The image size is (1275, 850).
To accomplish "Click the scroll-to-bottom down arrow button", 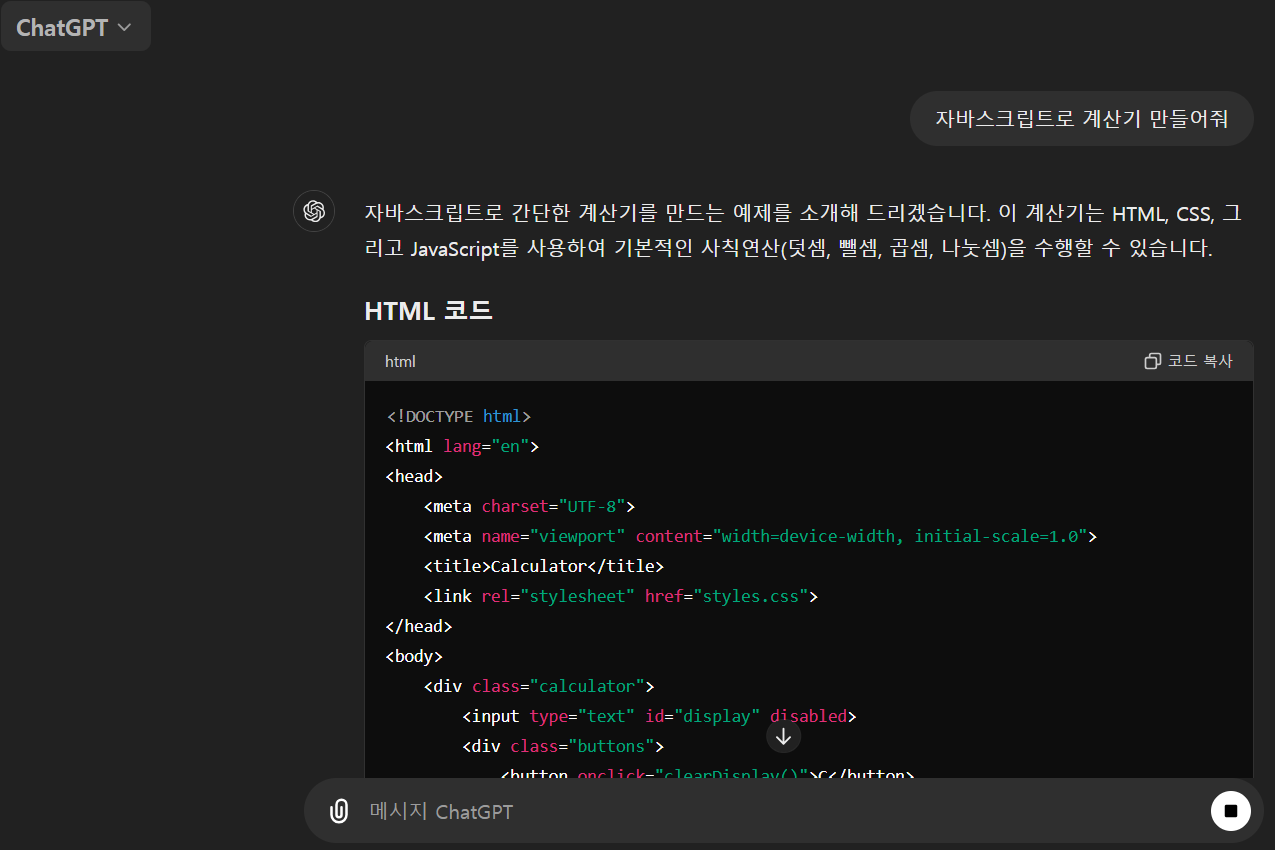I will tap(784, 737).
